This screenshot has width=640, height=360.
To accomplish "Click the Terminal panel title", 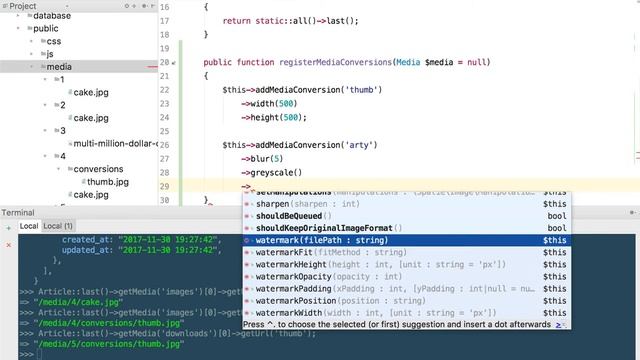I will coord(18,213).
